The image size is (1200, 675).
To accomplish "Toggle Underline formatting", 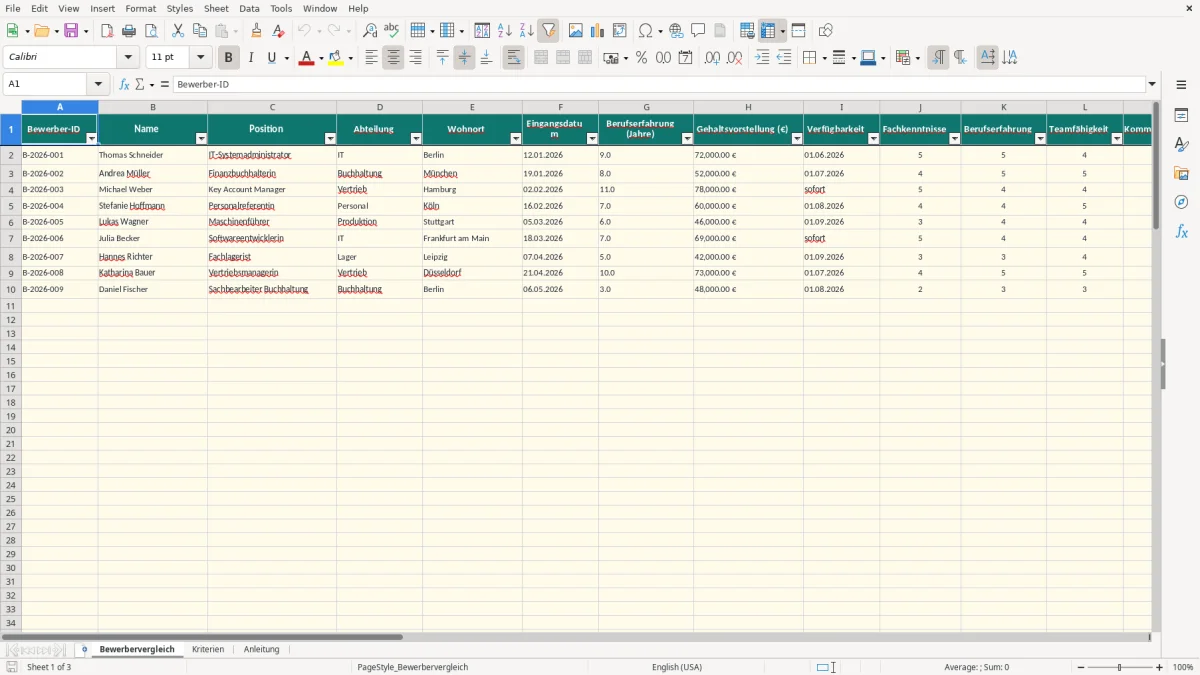I will click(271, 58).
